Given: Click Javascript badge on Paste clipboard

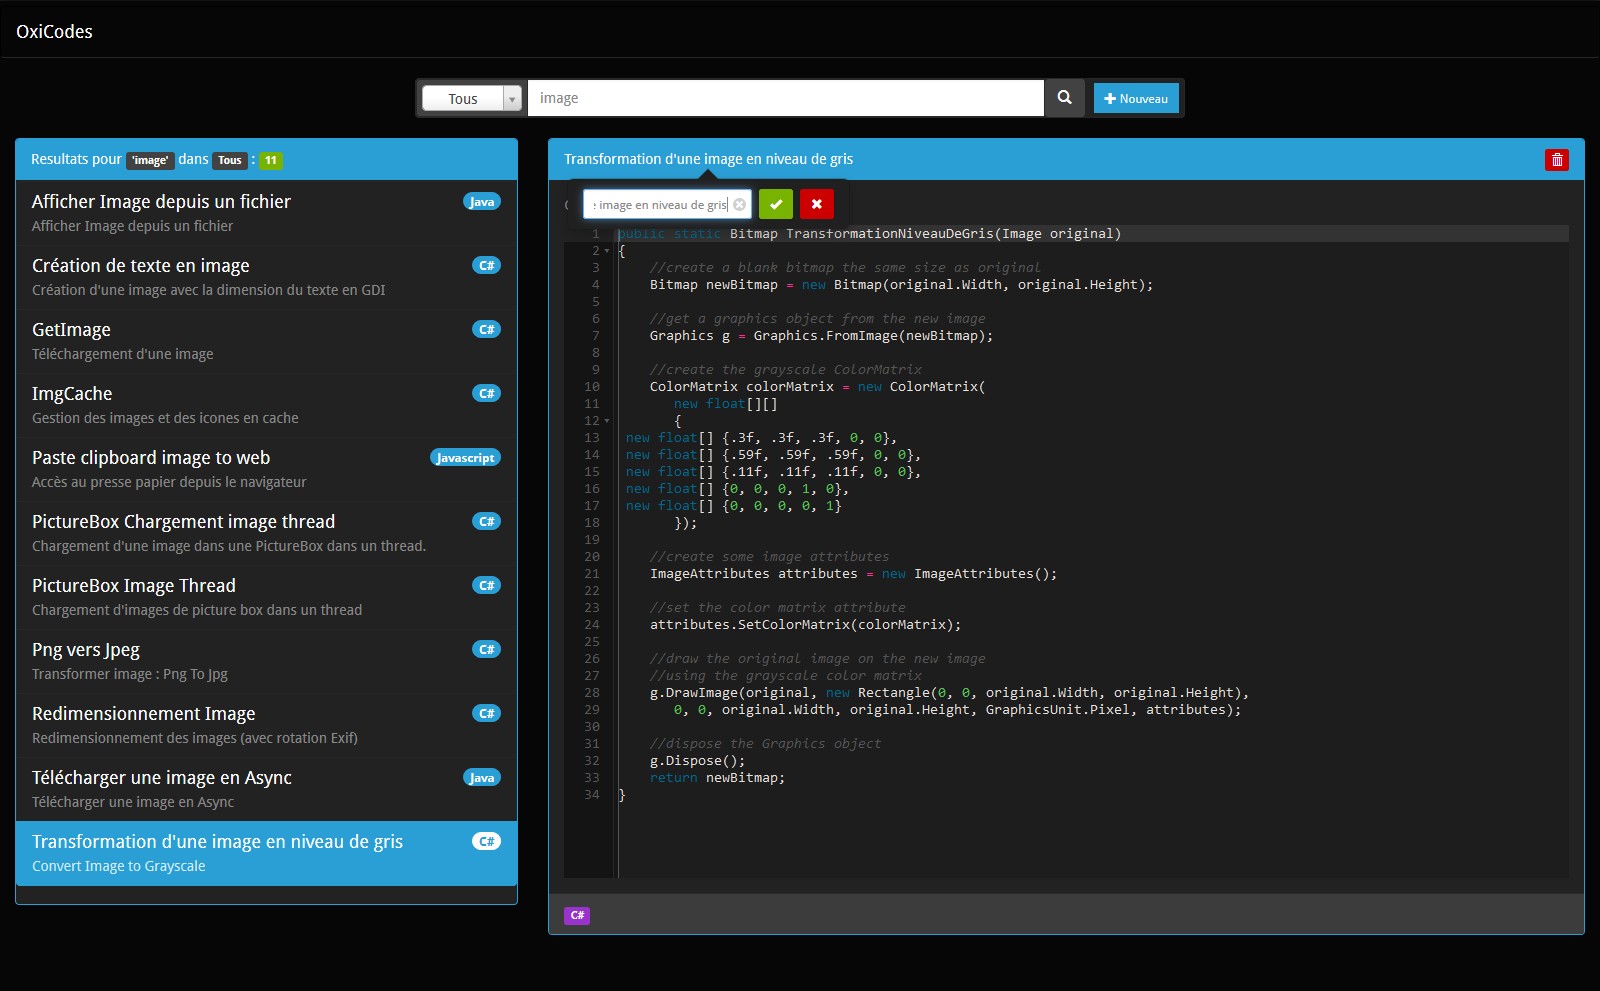Looking at the screenshot, I should 465,458.
